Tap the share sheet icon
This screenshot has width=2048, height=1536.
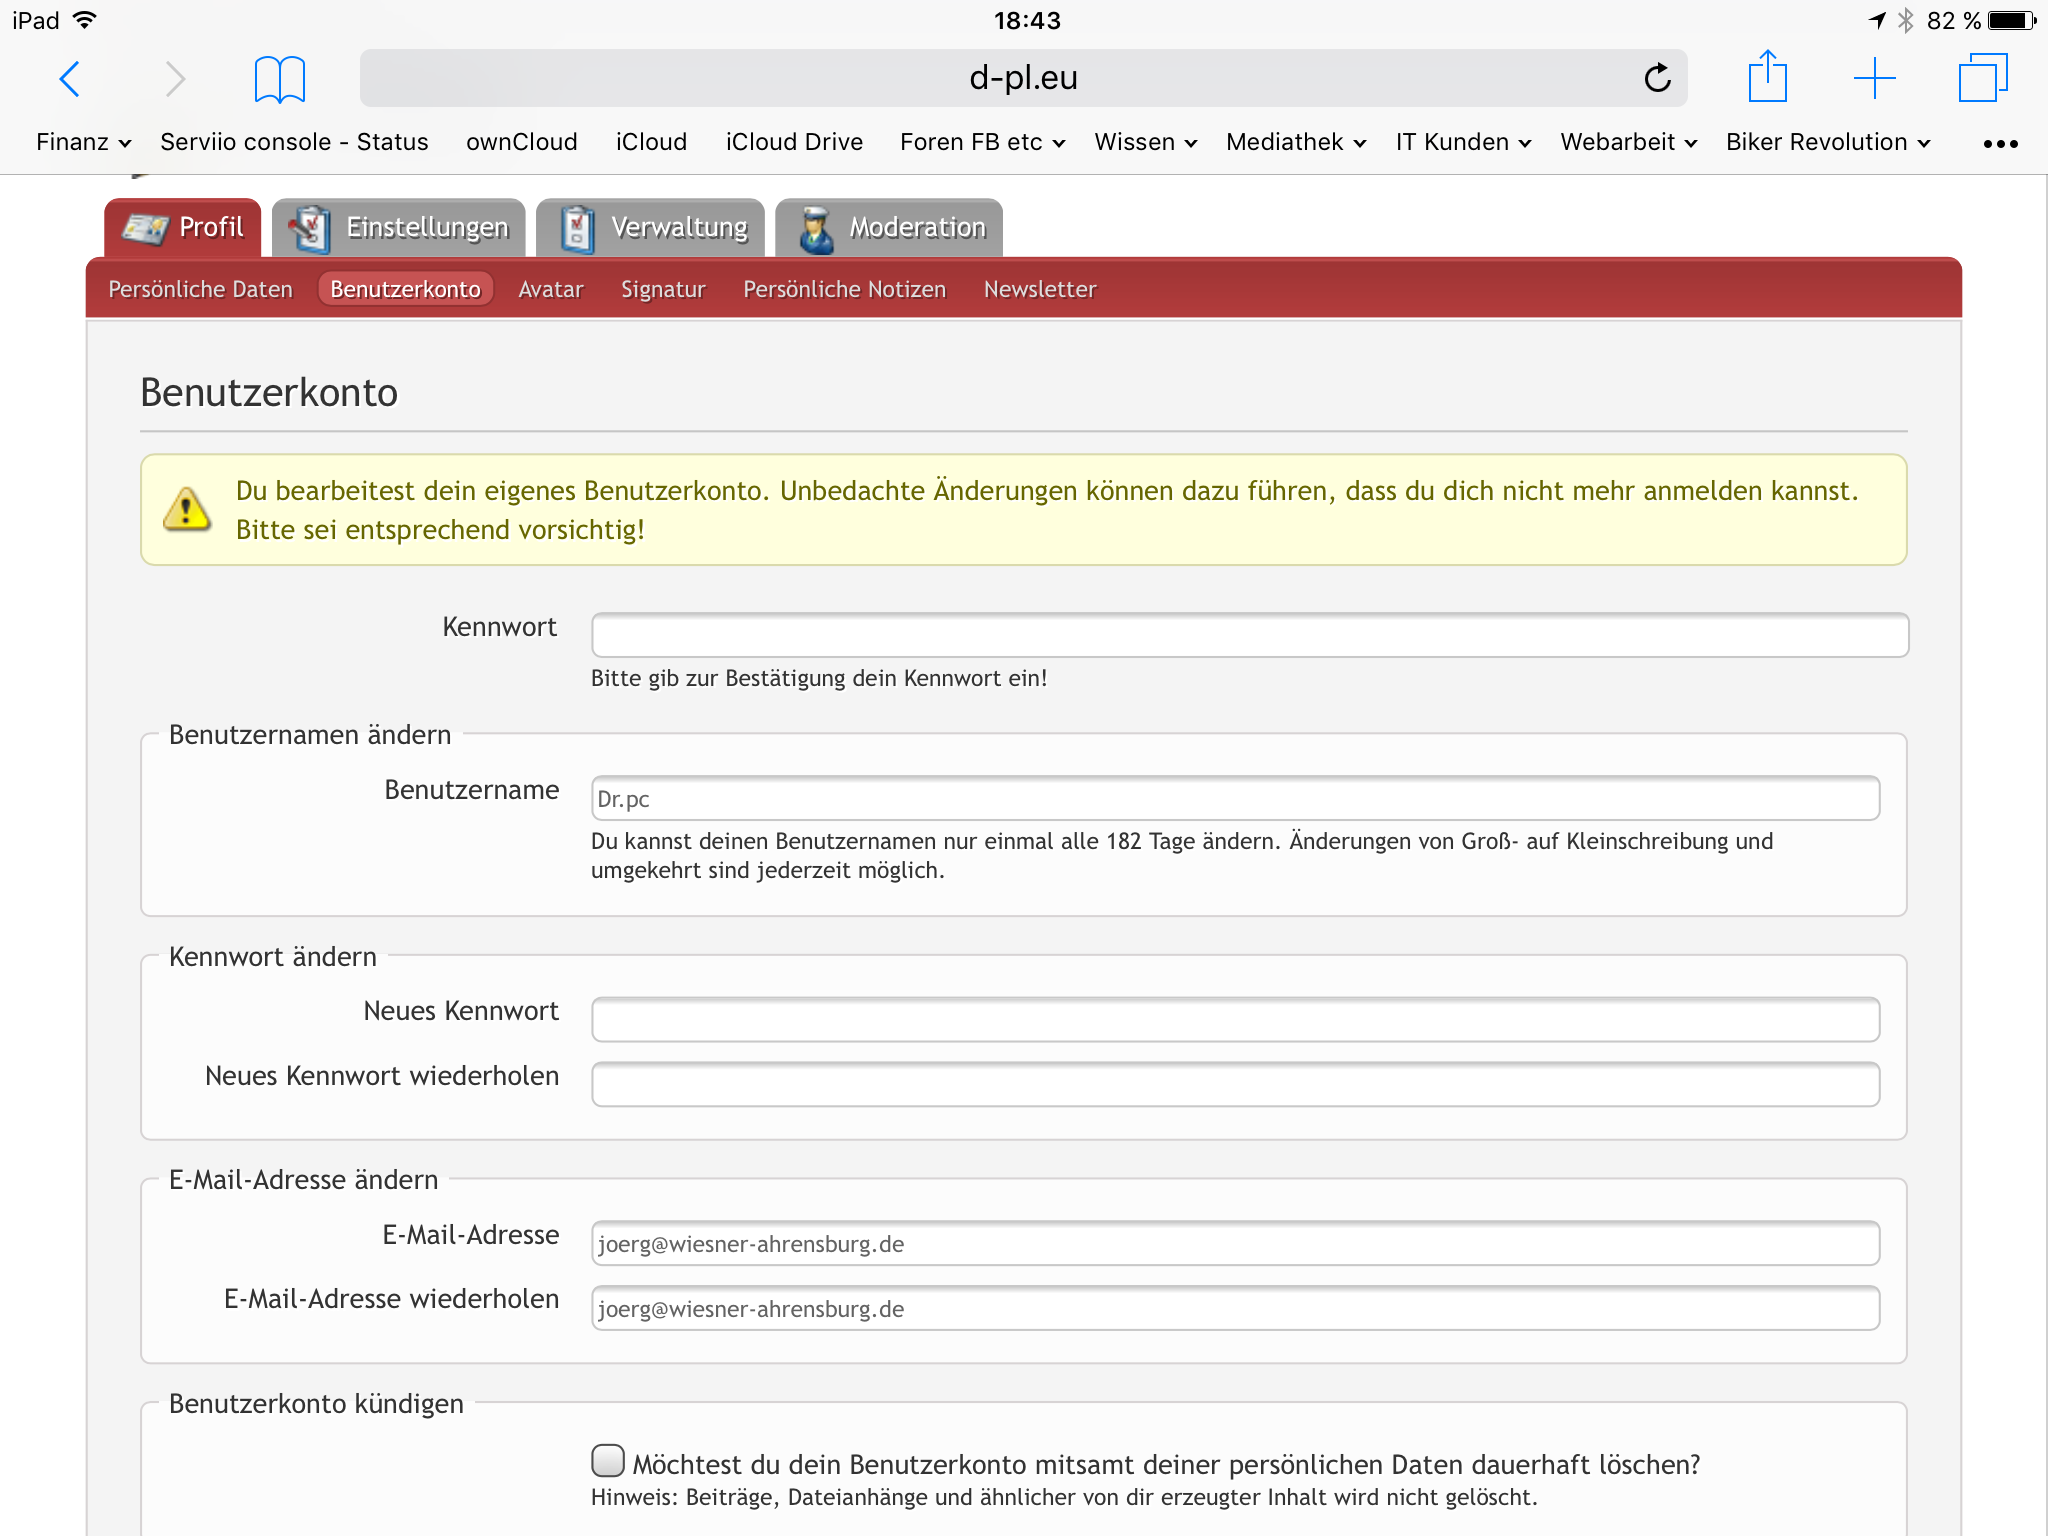1767,77
